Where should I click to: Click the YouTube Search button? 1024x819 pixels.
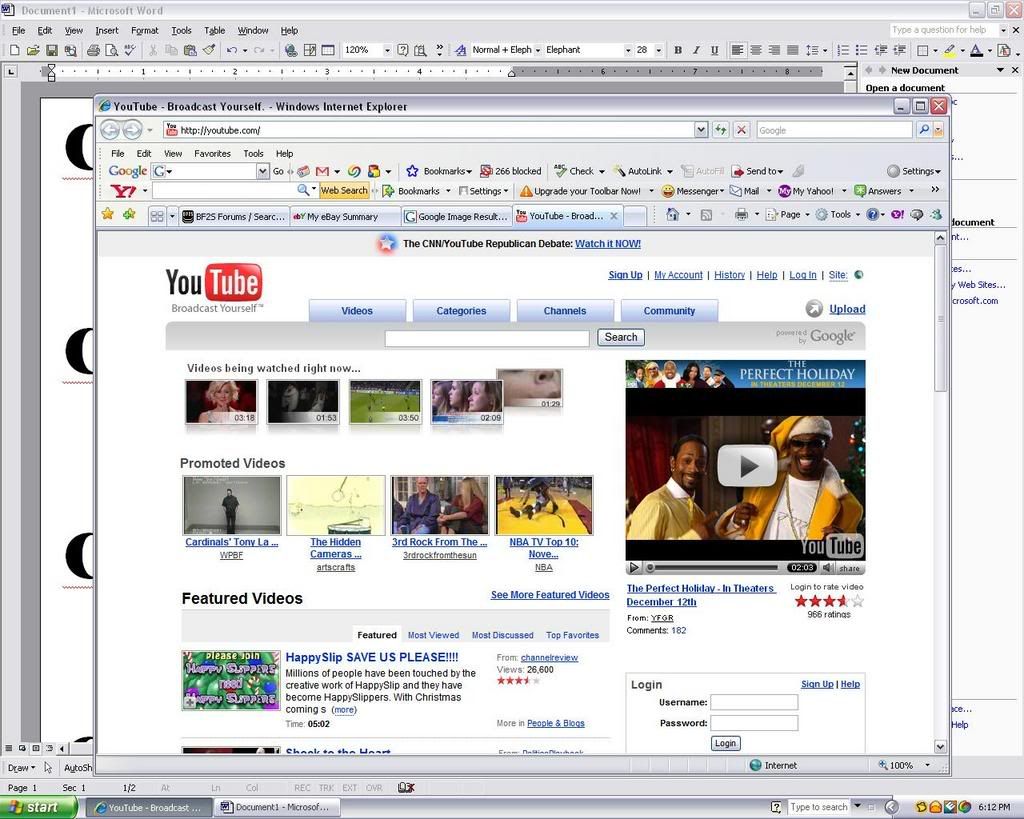(620, 337)
